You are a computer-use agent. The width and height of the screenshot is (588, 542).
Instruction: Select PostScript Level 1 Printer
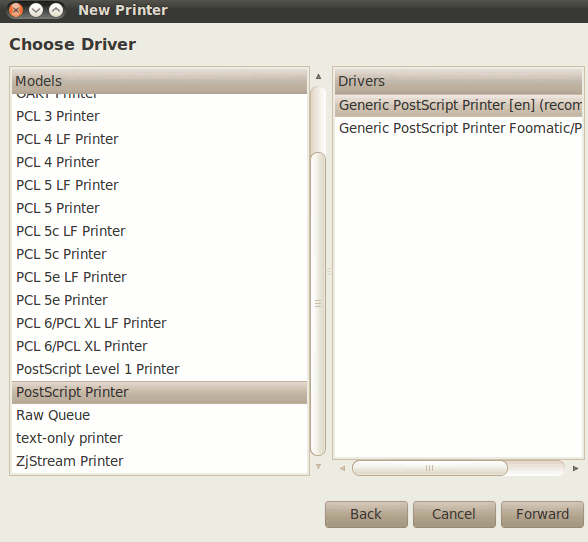(159, 369)
